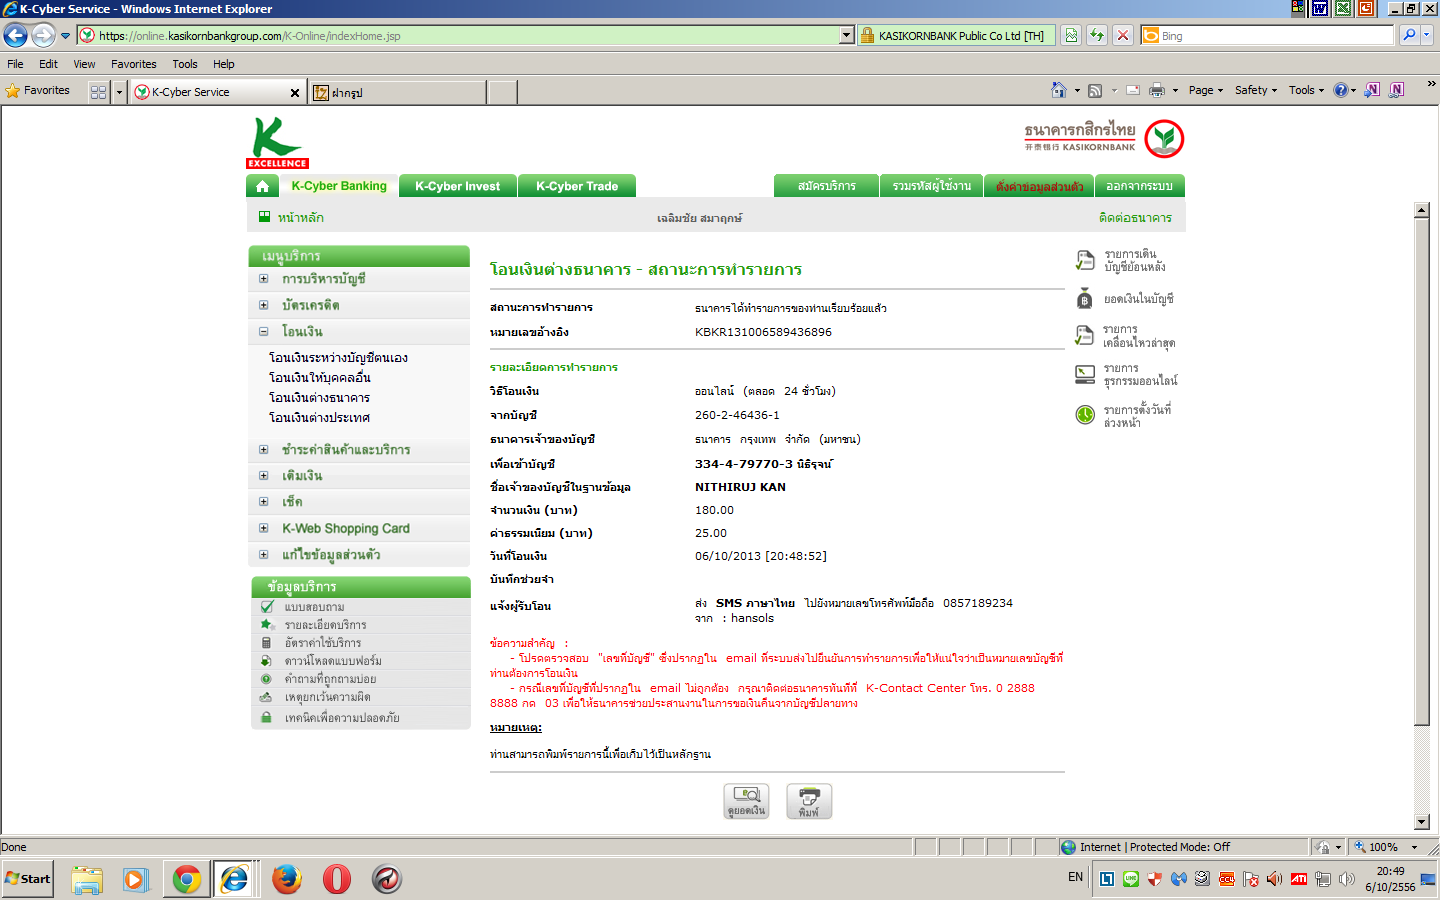
Task: Expand the เช็ค menu section
Action: pyautogui.click(x=264, y=502)
